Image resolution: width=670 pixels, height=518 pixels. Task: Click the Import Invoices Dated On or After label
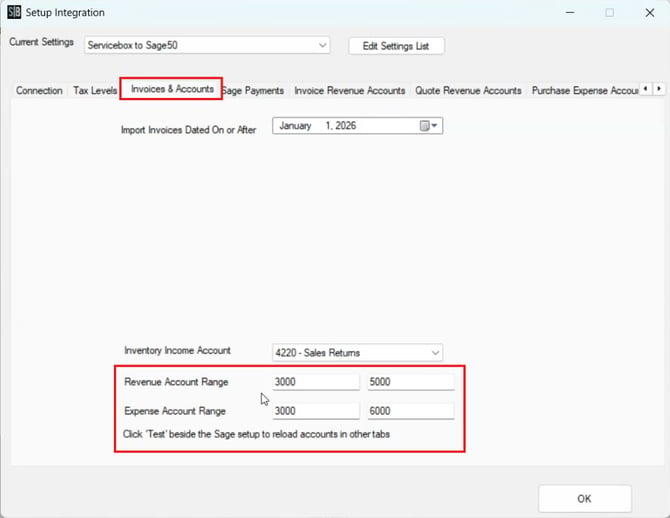click(188, 130)
